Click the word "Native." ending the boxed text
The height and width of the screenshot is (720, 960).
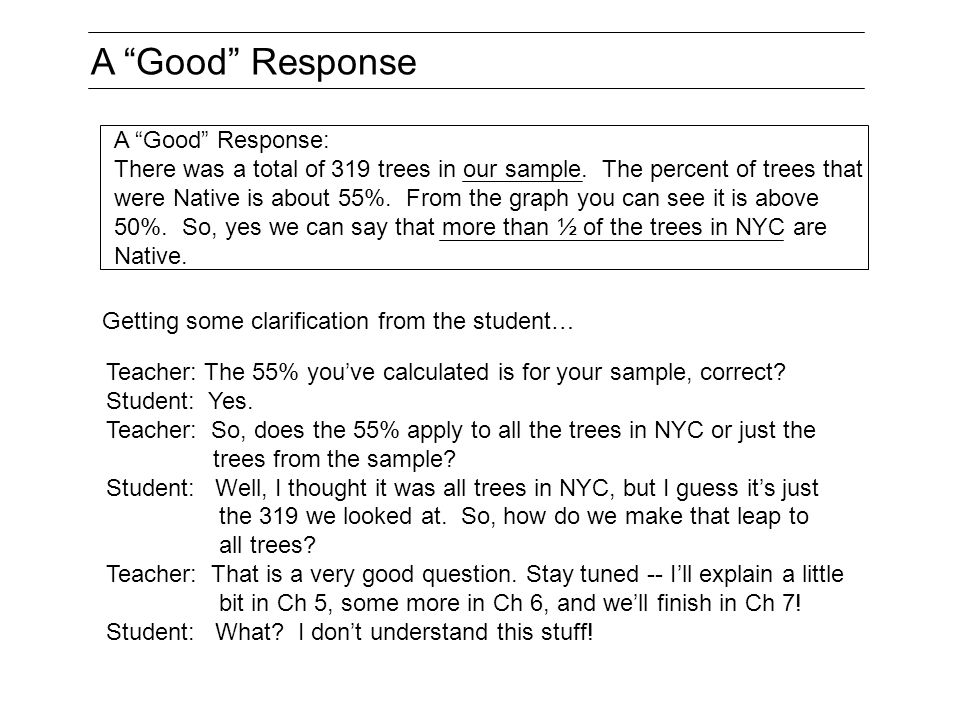[150, 256]
